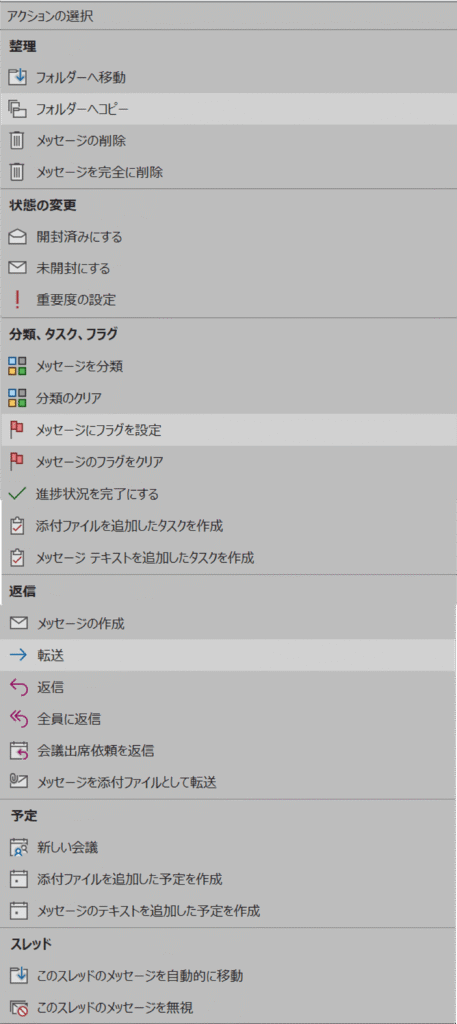The width and height of the screenshot is (457, 1024).
Task: Click the trash icon for メッセージの削除
Action: coord(18,140)
